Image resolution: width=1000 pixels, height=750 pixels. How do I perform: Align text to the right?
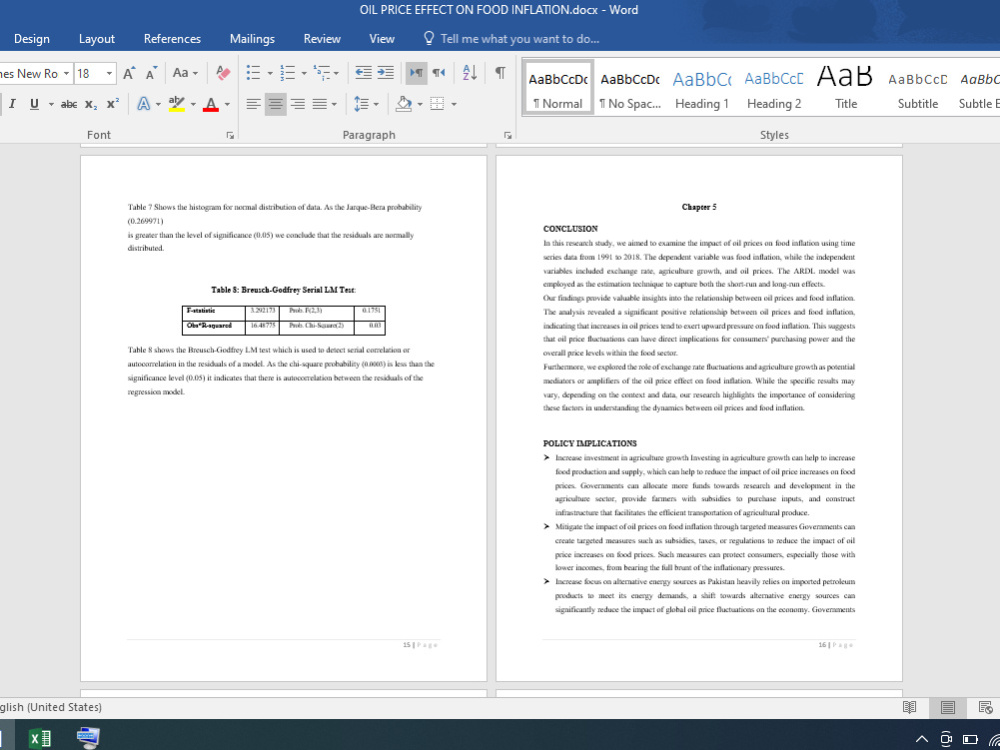click(x=298, y=104)
